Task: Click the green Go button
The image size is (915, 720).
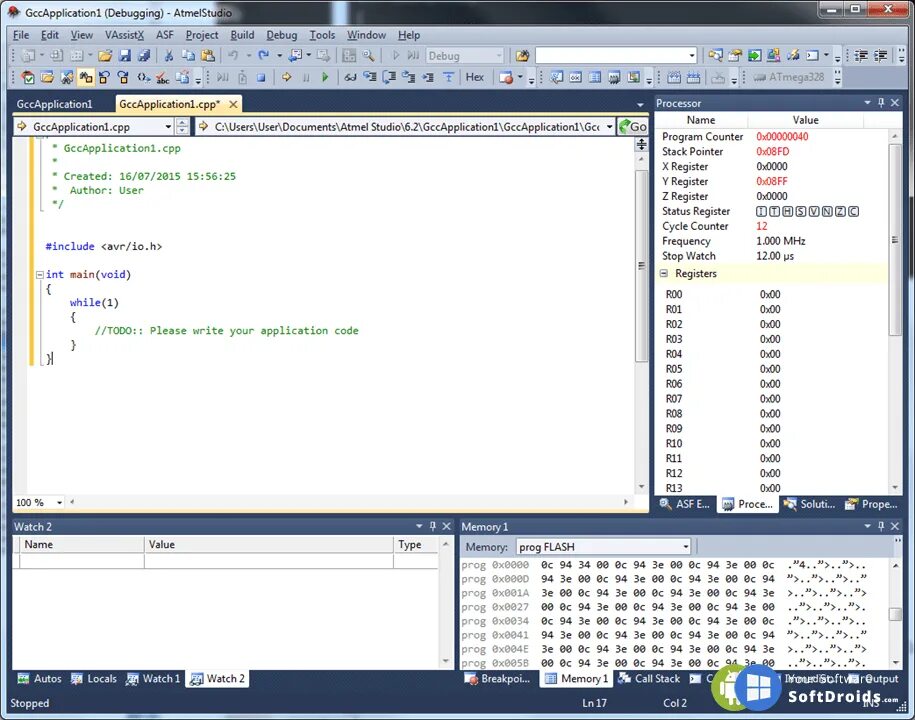Action: click(x=633, y=127)
